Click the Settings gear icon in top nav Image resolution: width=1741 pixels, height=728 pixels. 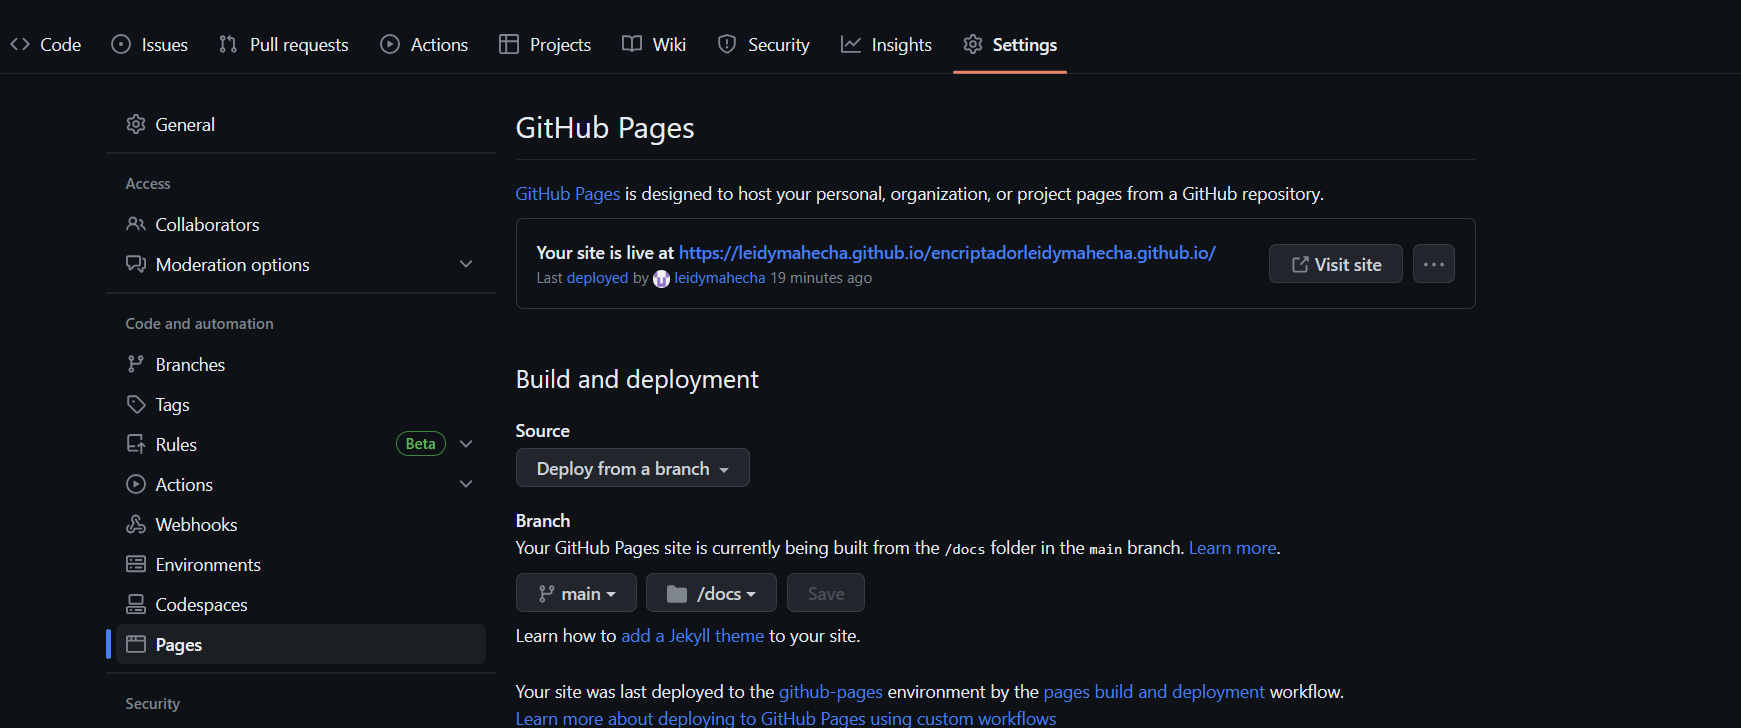tap(973, 44)
